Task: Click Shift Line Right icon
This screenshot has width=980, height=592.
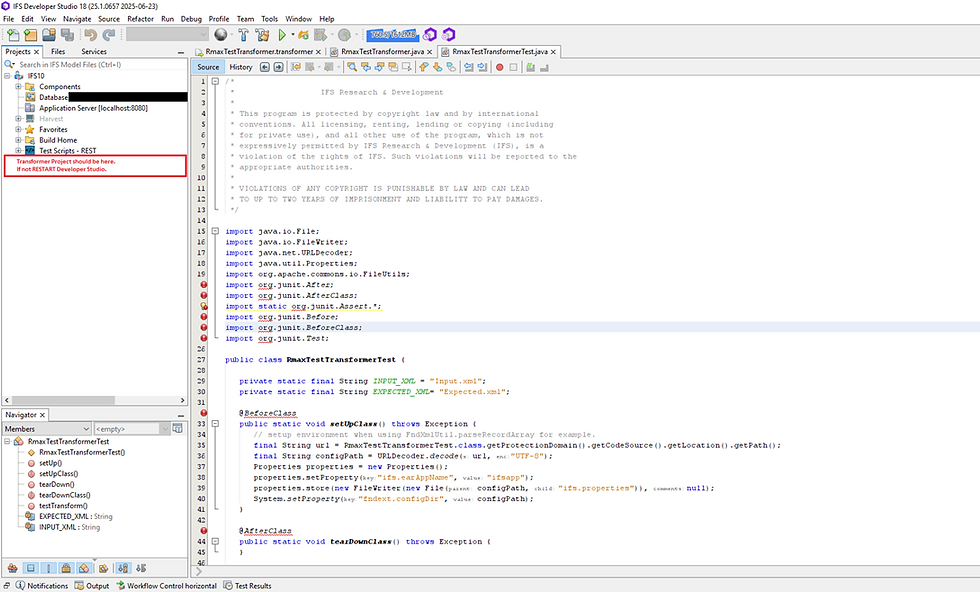Action: pyautogui.click(x=482, y=67)
